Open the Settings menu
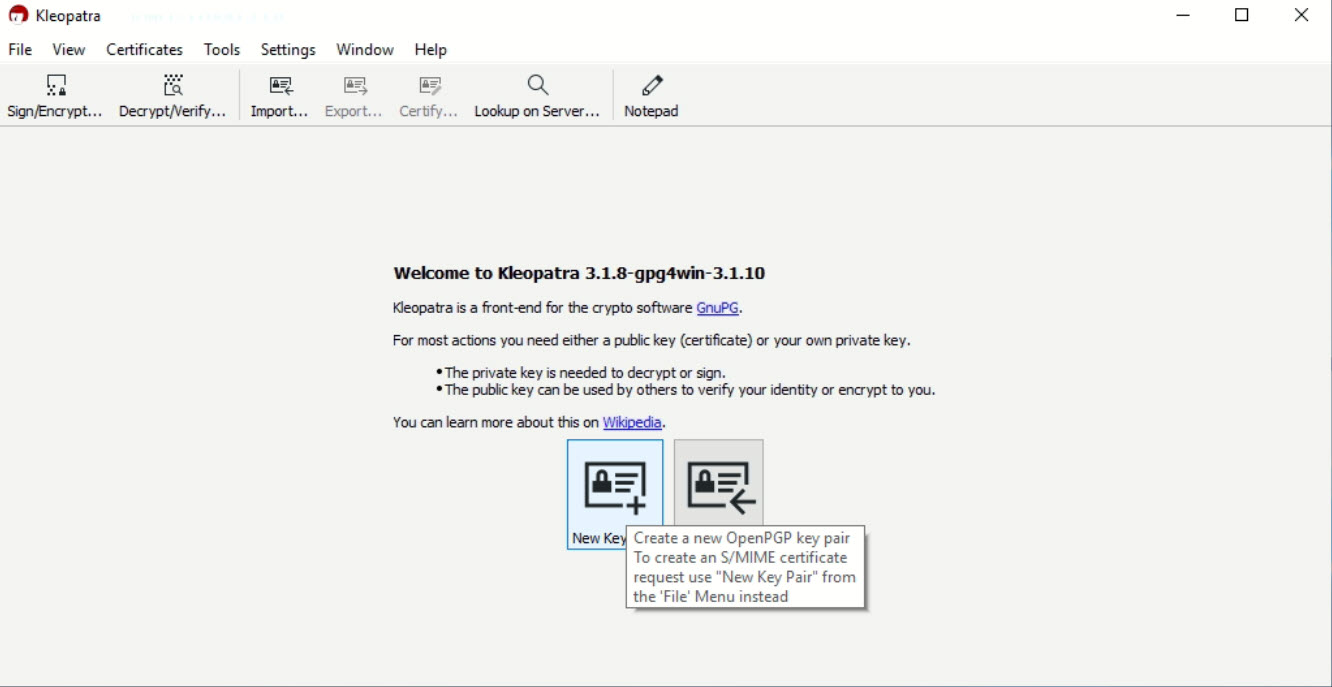This screenshot has height=687, width=1332. coord(288,49)
